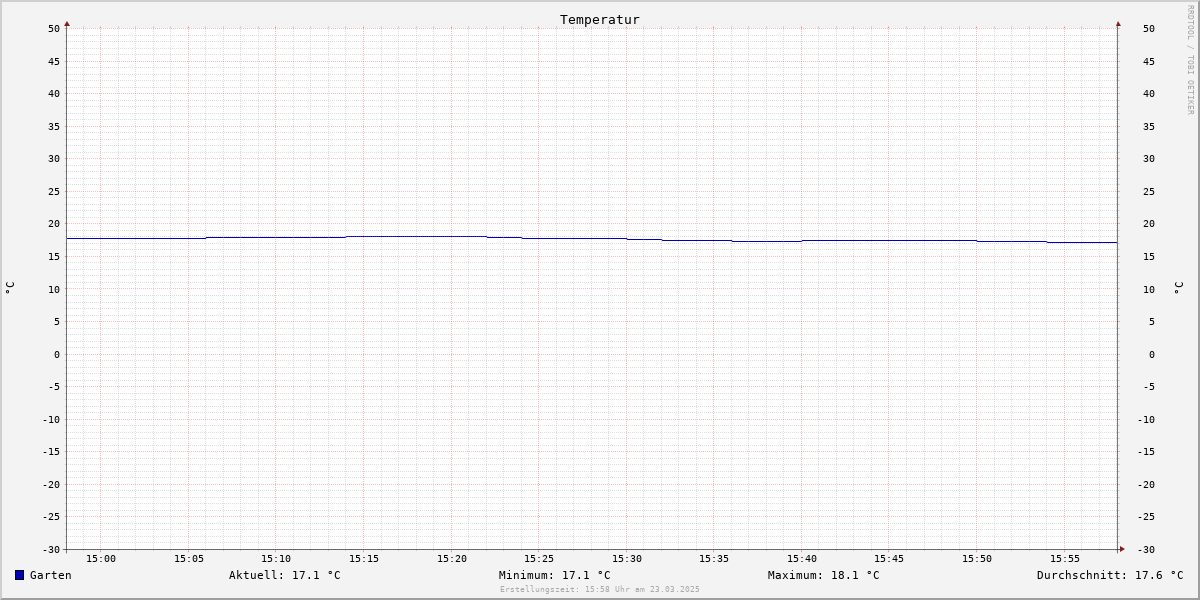1200x600 pixels.
Task: Click the chart title 'Temperatur'
Action: pos(600,19)
